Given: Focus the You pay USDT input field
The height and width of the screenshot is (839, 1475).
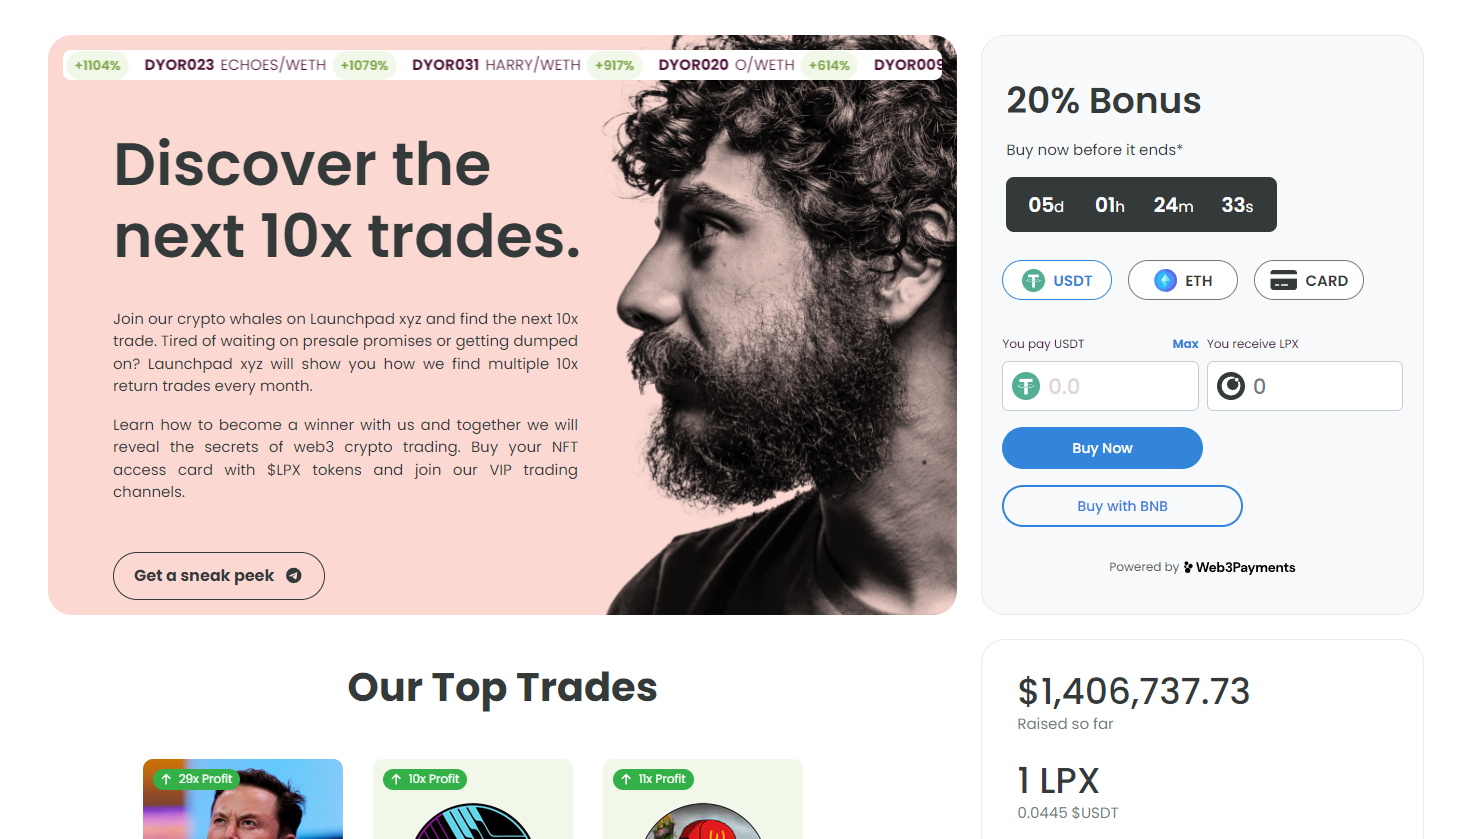Looking at the screenshot, I should (1100, 386).
